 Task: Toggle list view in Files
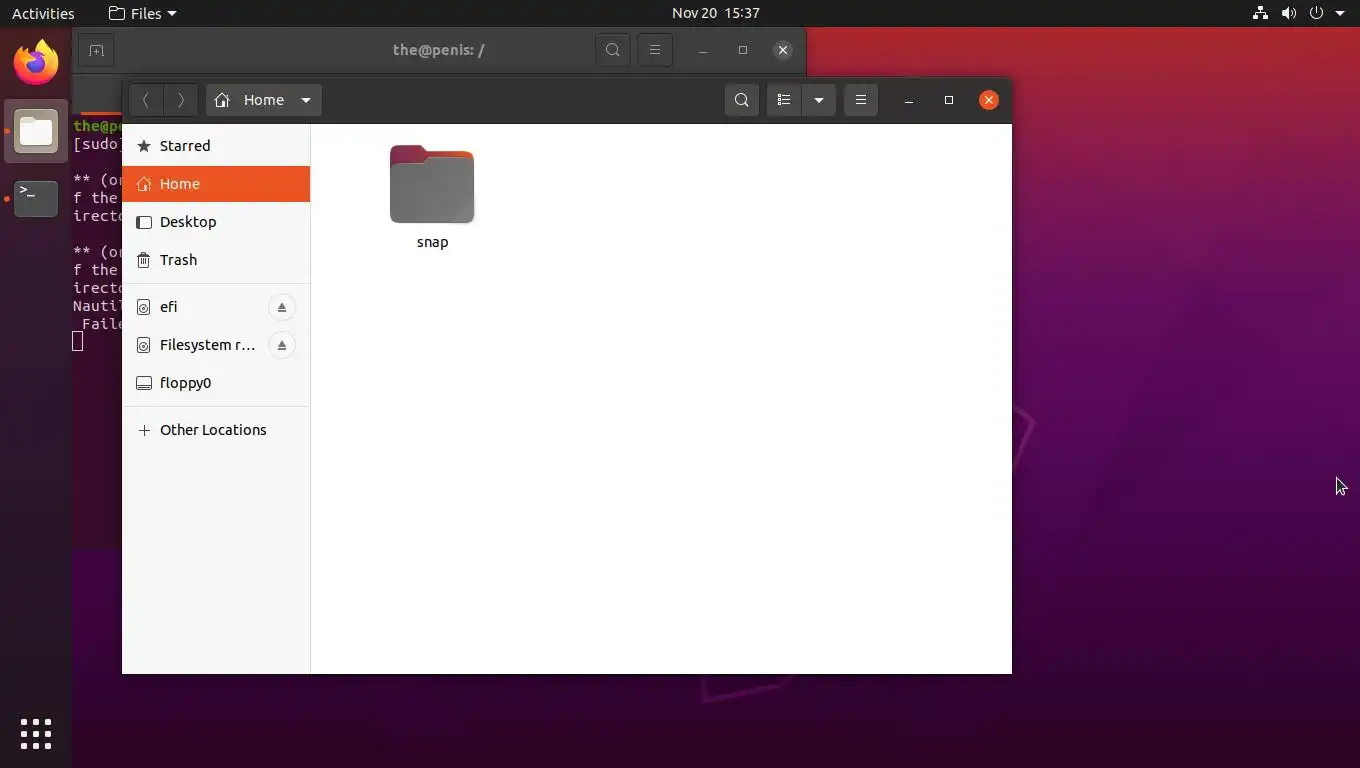point(784,100)
